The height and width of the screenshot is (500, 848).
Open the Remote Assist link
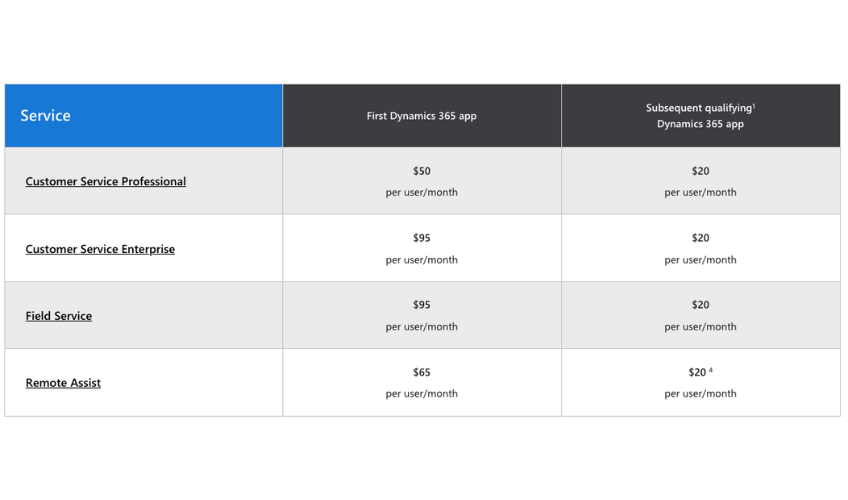[63, 383]
